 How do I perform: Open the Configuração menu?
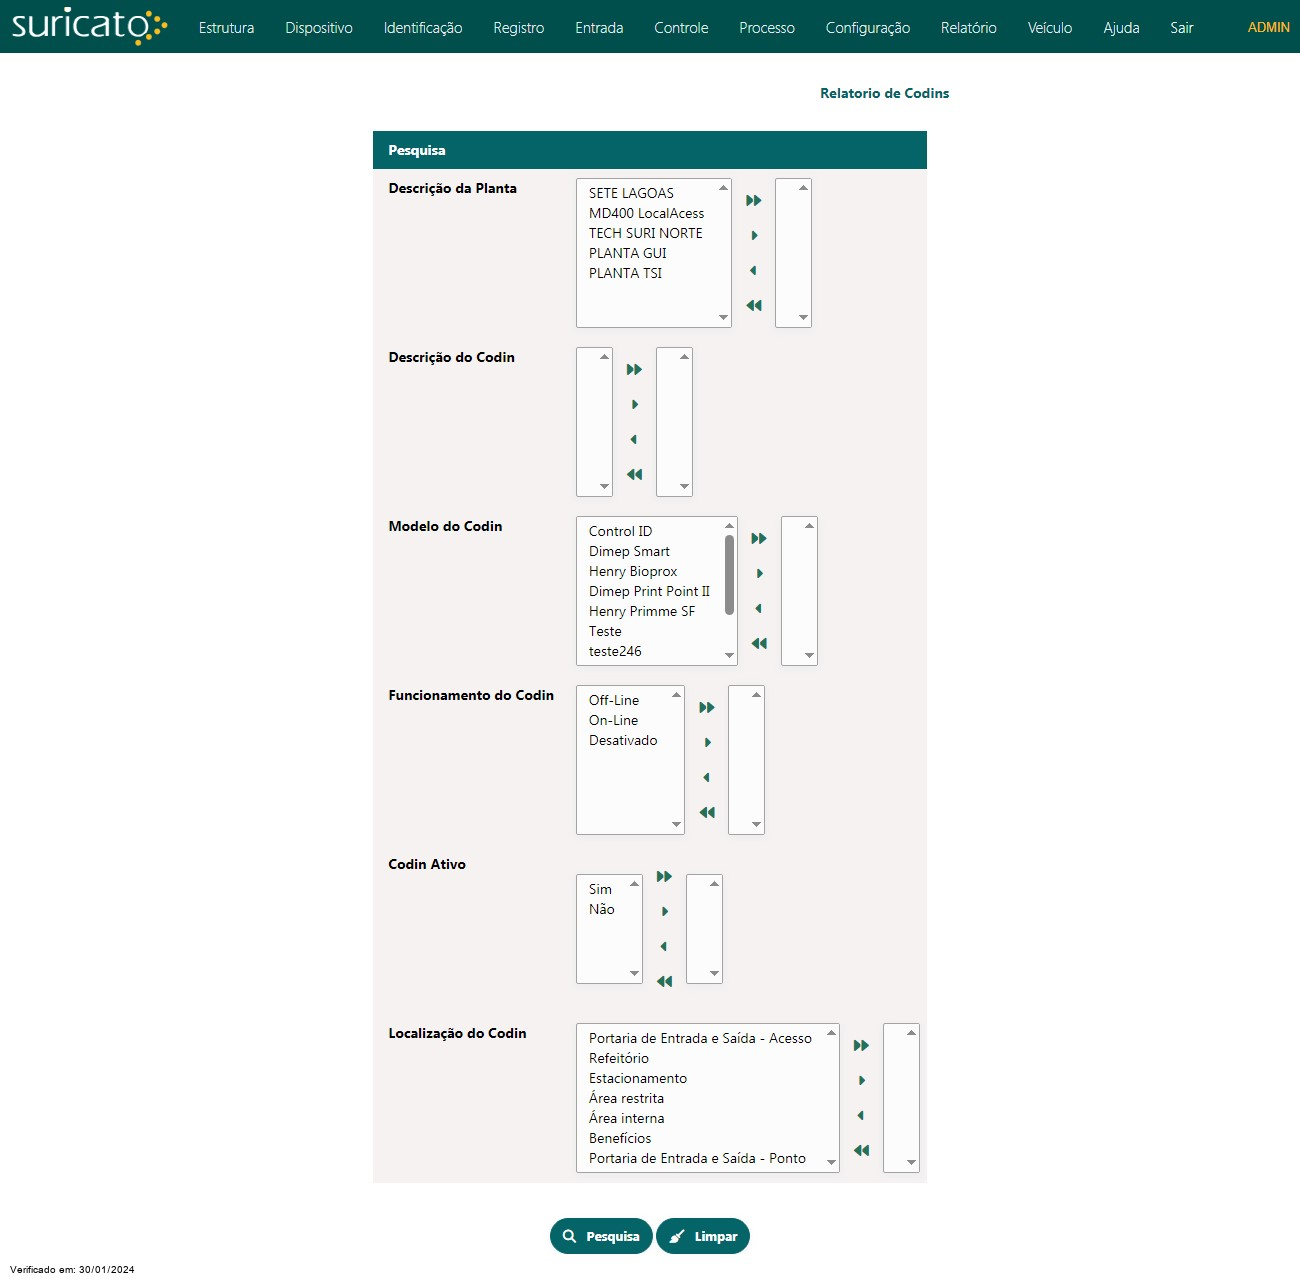868,28
